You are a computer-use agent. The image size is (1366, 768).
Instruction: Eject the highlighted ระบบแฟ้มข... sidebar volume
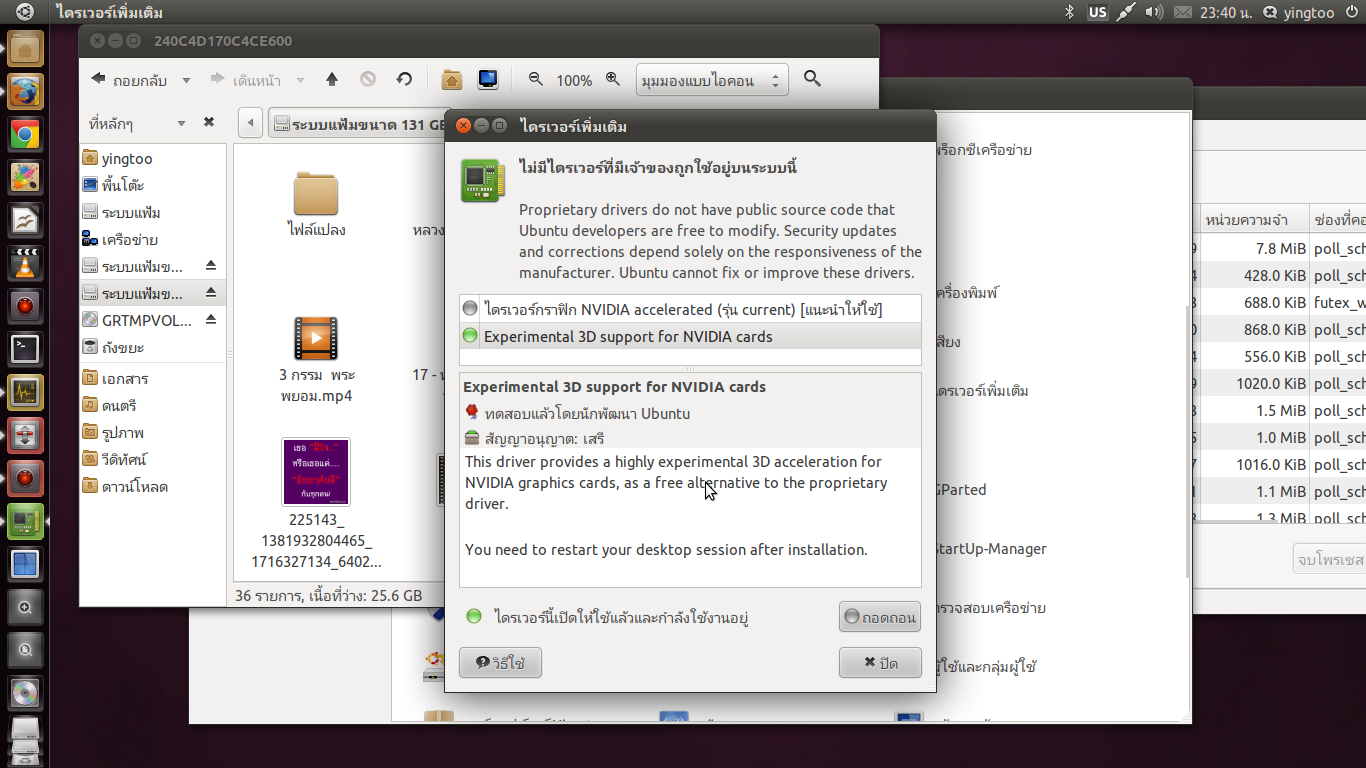211,293
